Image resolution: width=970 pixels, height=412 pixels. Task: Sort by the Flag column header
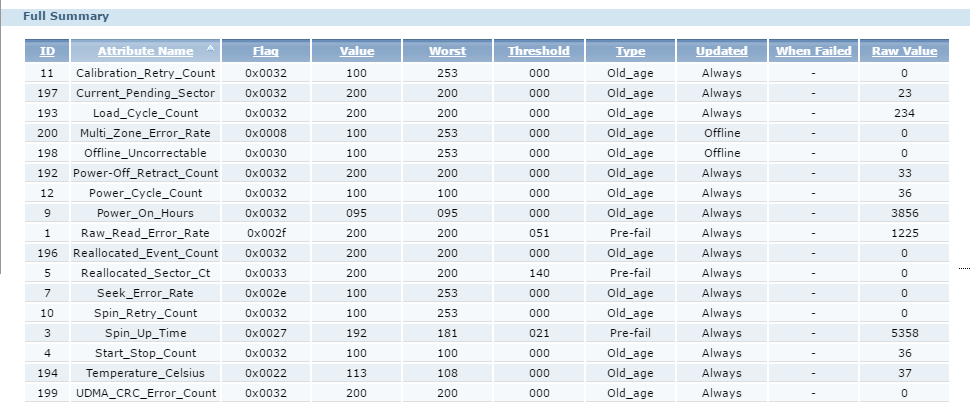tap(265, 51)
